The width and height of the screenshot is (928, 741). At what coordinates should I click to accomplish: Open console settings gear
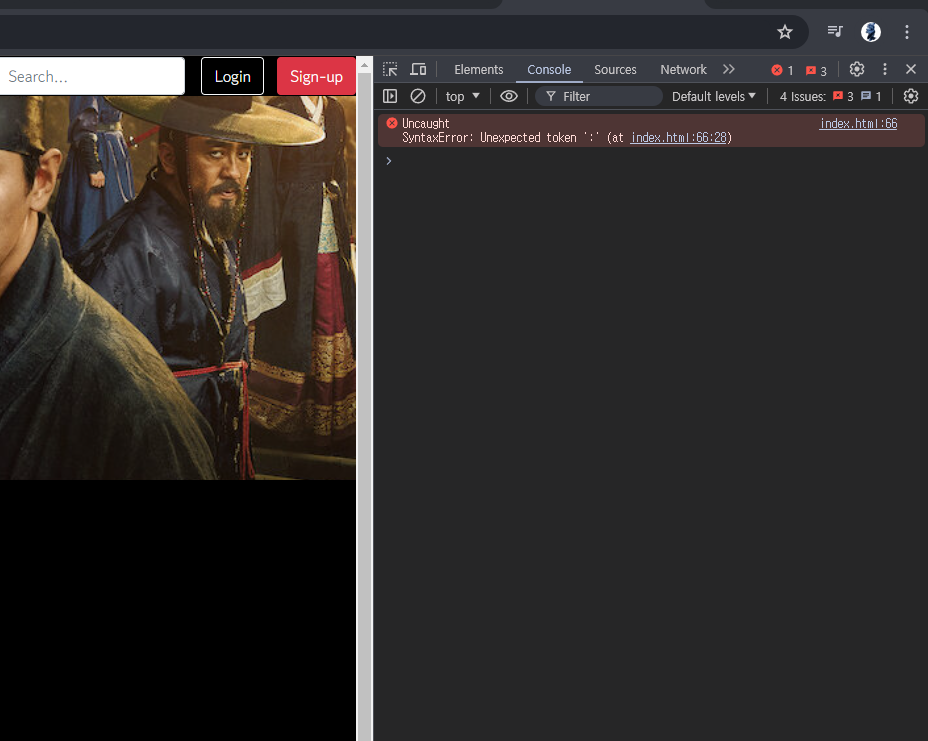click(x=911, y=96)
